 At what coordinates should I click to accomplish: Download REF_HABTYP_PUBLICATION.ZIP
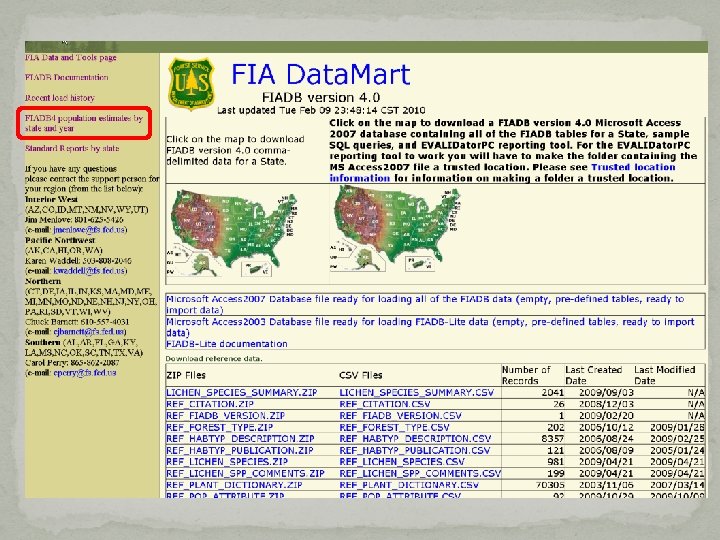[240, 450]
